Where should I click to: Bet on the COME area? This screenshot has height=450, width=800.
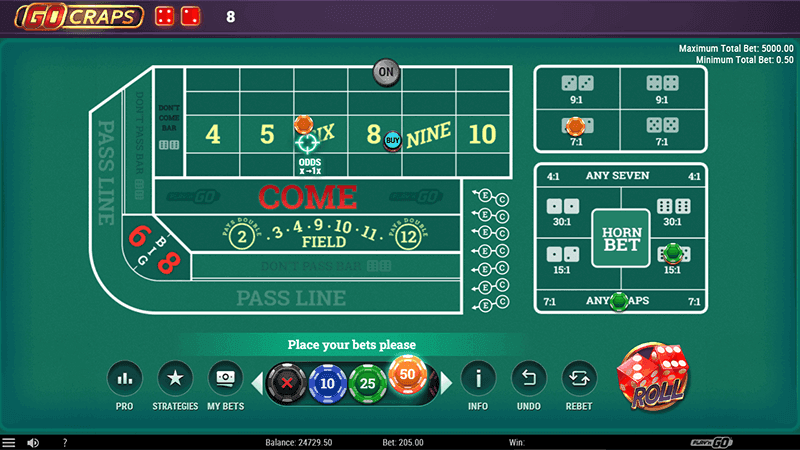[x=308, y=196]
